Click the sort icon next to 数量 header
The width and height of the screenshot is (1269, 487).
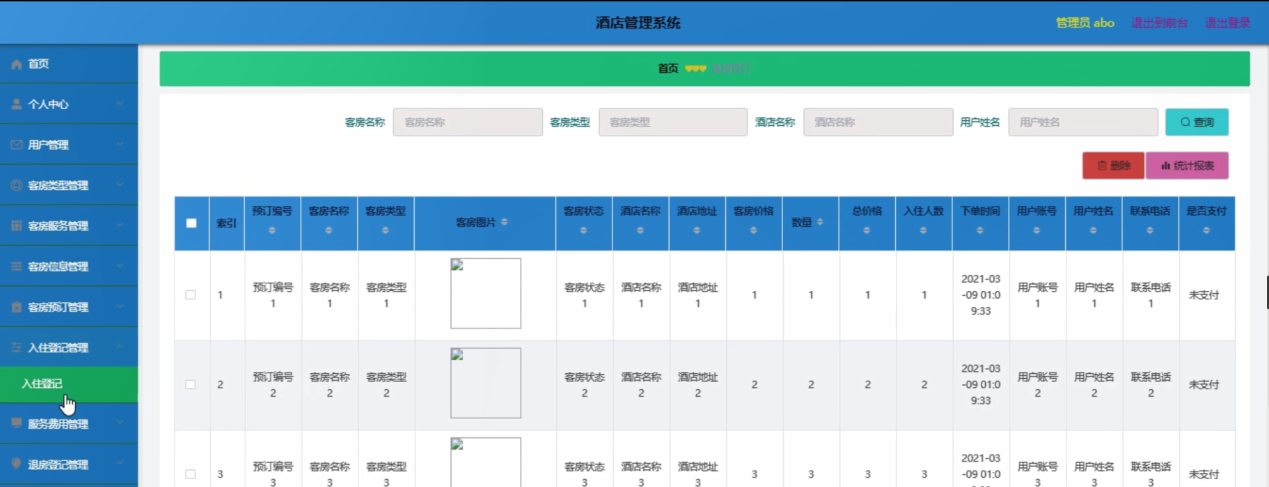(x=820, y=223)
